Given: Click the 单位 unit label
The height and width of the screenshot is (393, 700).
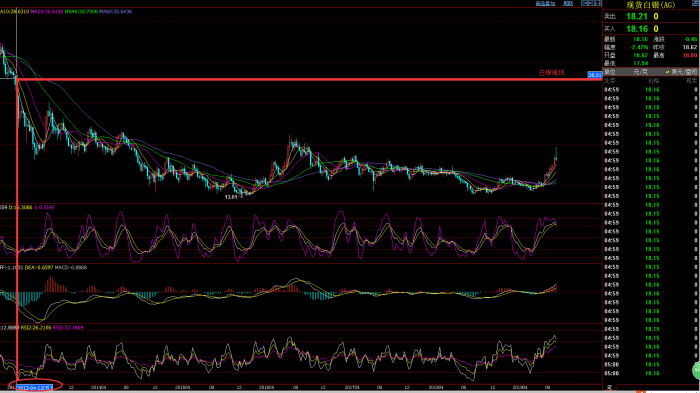Looking at the screenshot, I should (x=610, y=72).
